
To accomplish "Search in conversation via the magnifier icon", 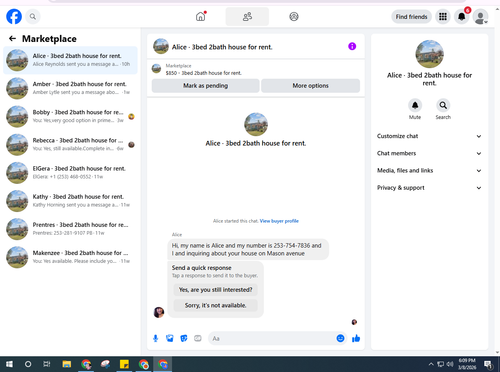I will (x=443, y=105).
